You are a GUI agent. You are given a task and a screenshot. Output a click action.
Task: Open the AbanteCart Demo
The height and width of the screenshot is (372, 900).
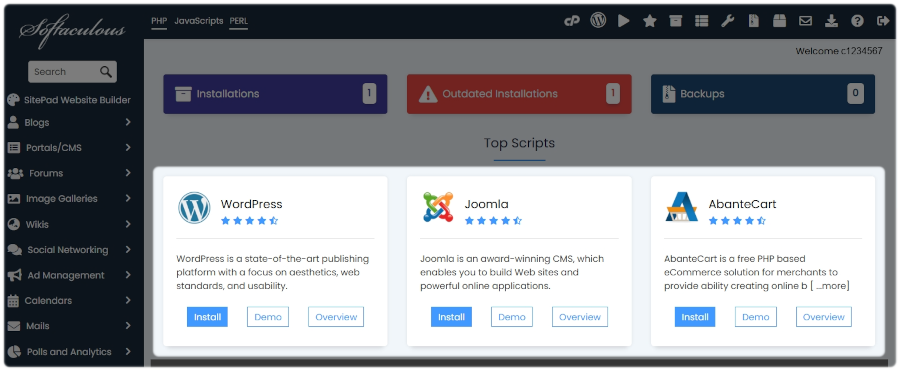pos(756,317)
